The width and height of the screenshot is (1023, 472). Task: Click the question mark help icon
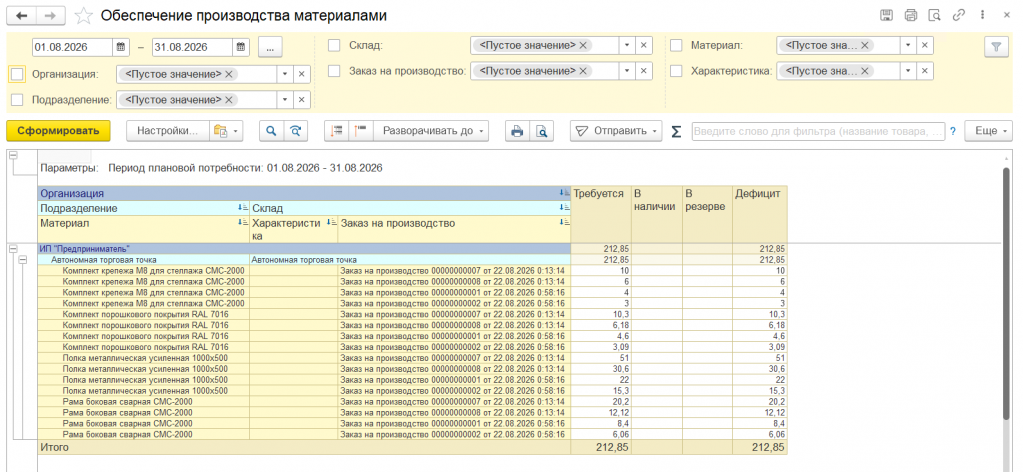point(953,131)
